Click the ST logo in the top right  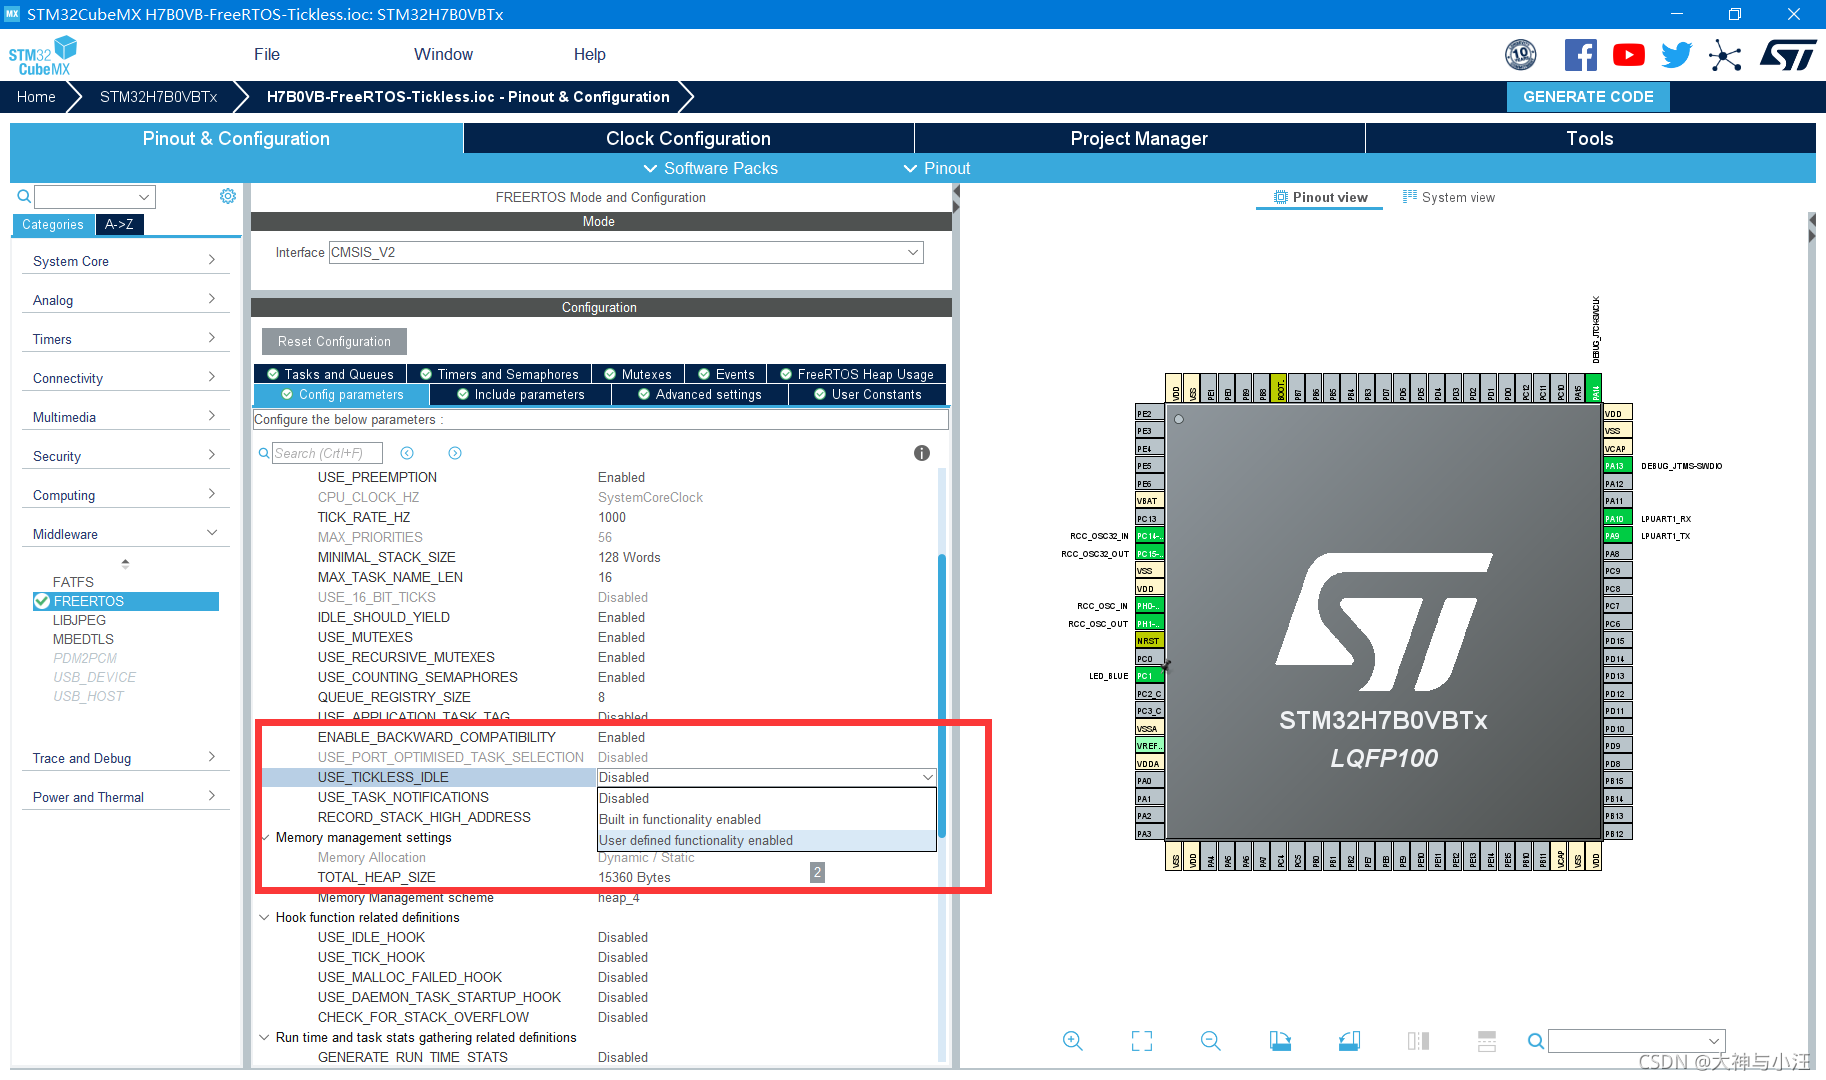pyautogui.click(x=1789, y=55)
